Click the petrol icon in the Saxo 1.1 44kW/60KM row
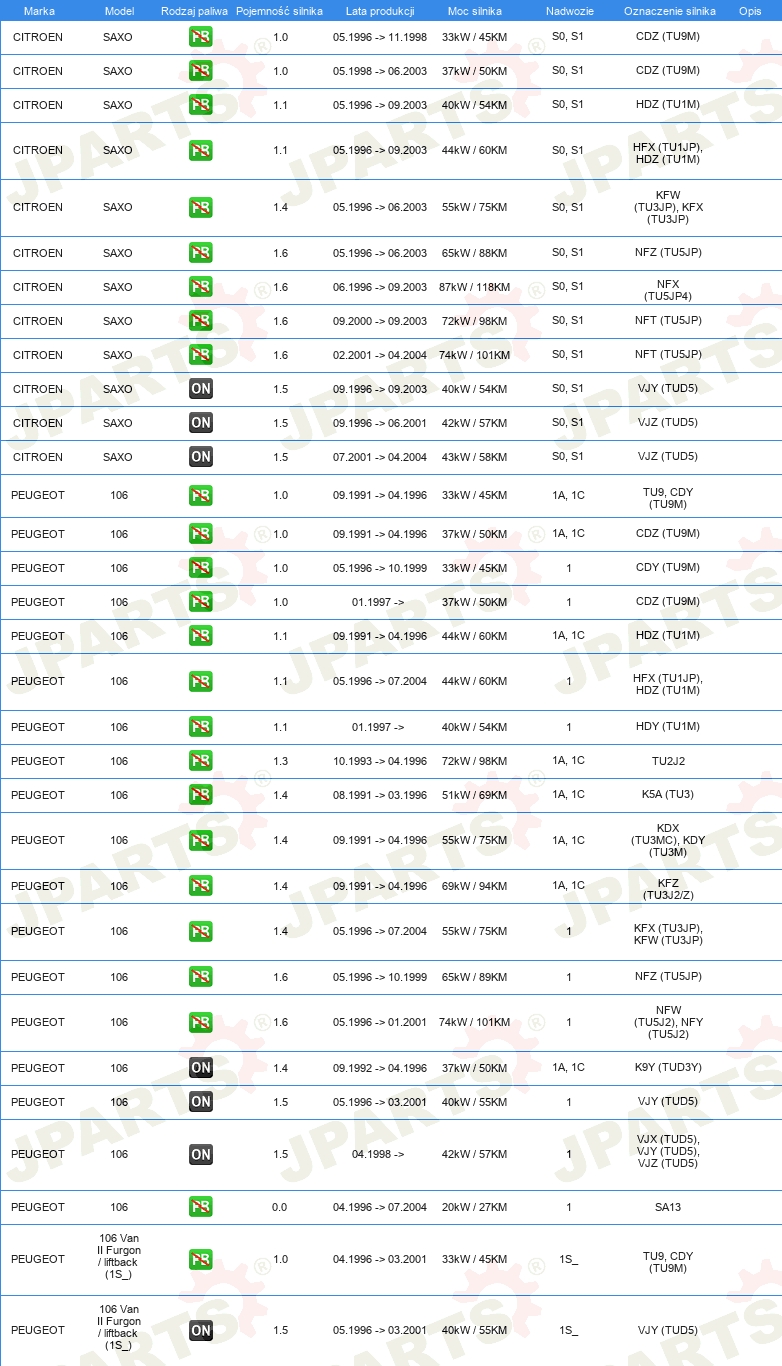Image resolution: width=782 pixels, height=1366 pixels. tap(200, 151)
